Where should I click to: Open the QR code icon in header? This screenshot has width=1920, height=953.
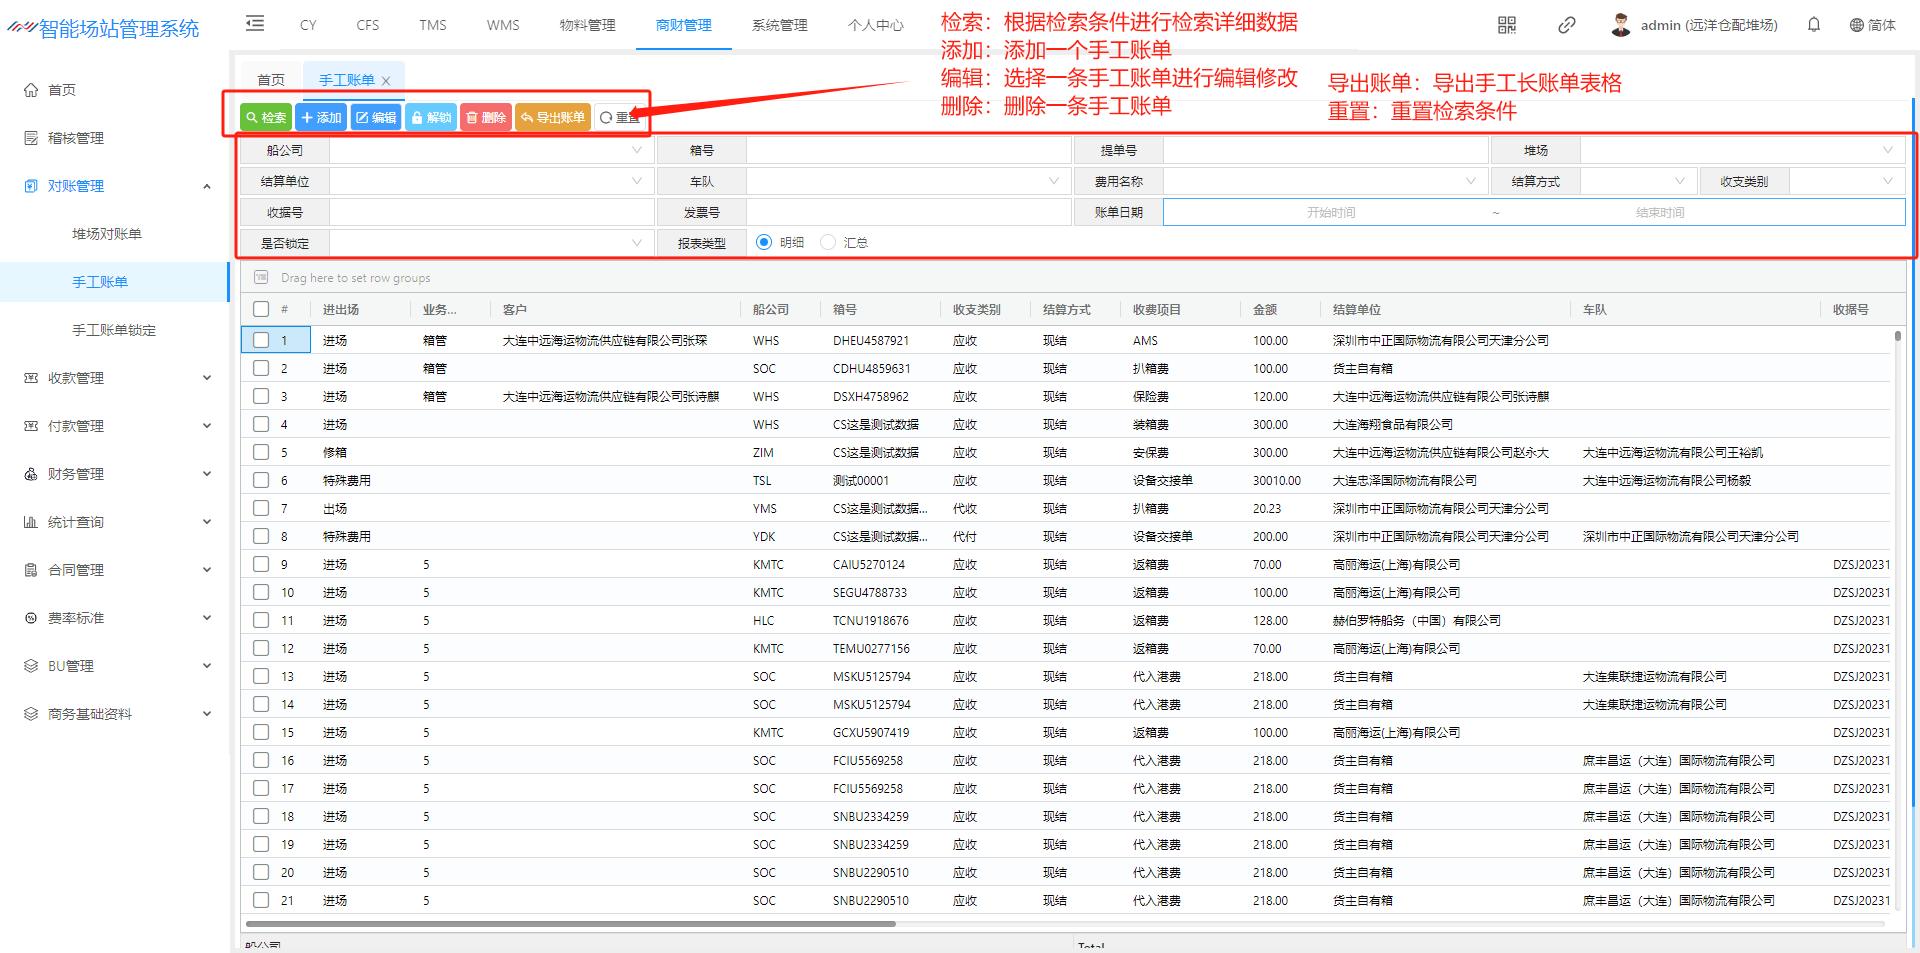pos(1507,25)
